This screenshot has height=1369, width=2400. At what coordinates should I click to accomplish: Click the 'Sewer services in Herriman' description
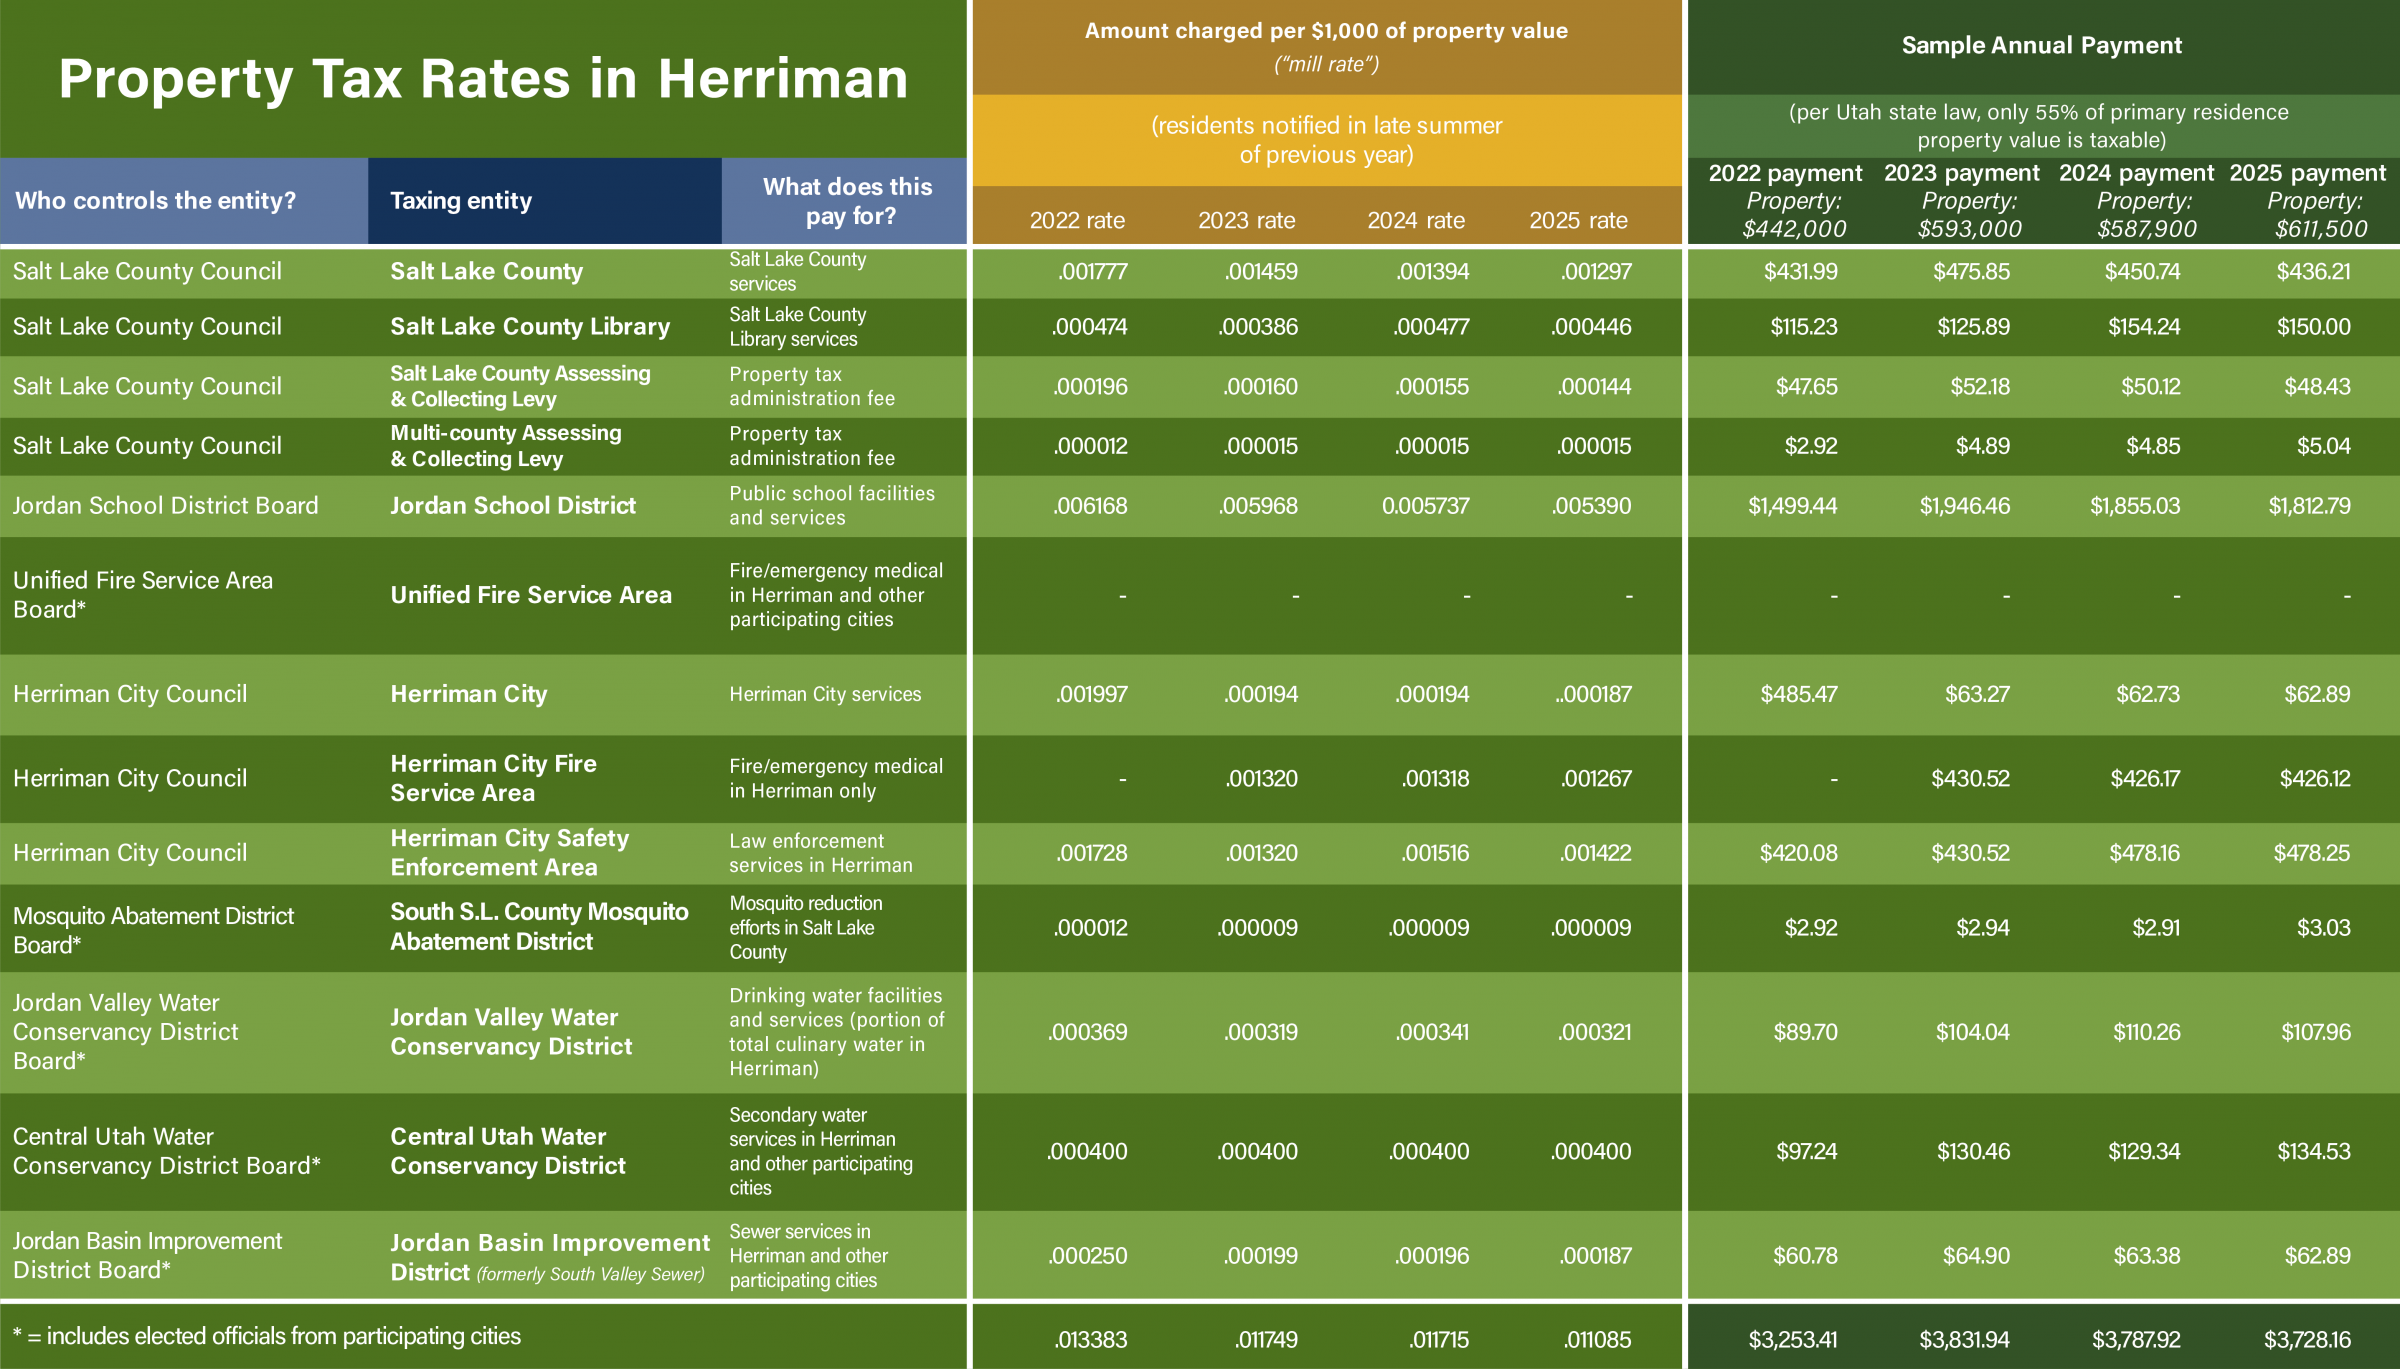click(808, 1256)
